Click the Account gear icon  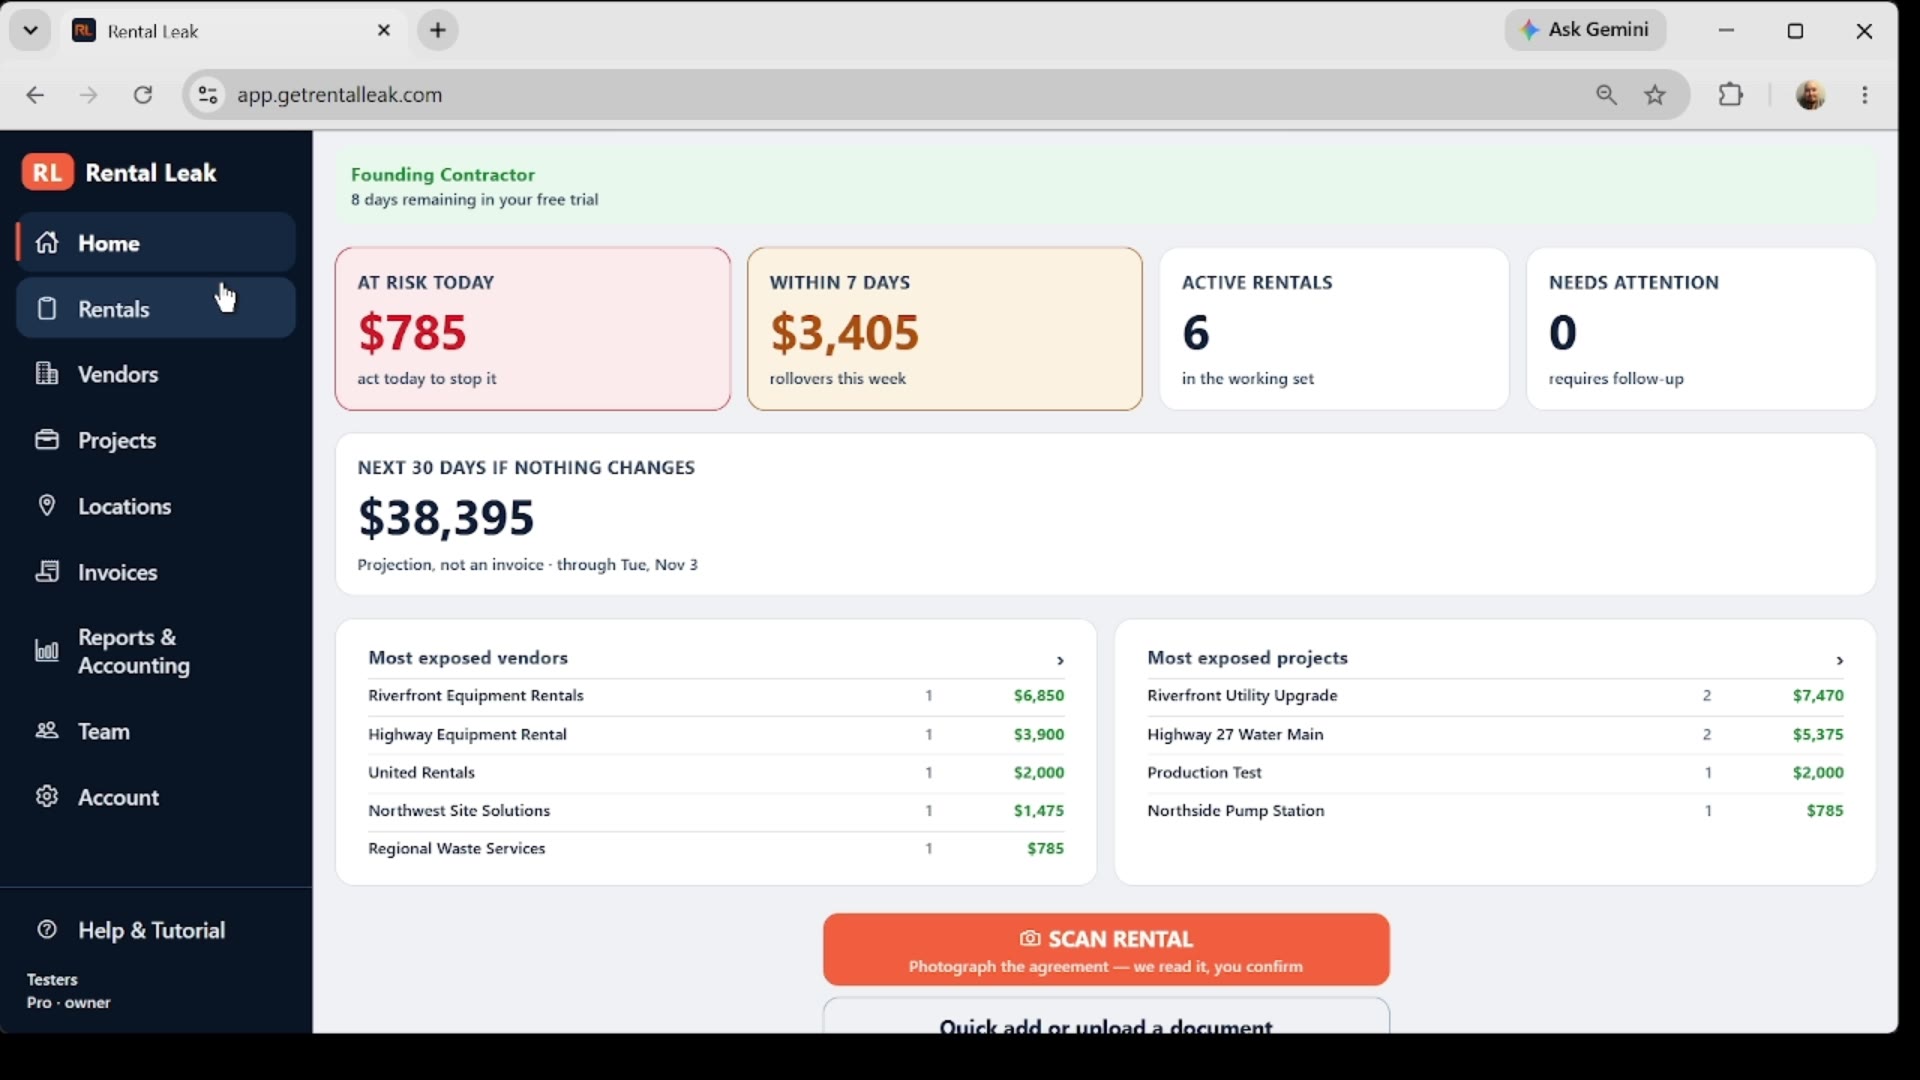[47, 797]
